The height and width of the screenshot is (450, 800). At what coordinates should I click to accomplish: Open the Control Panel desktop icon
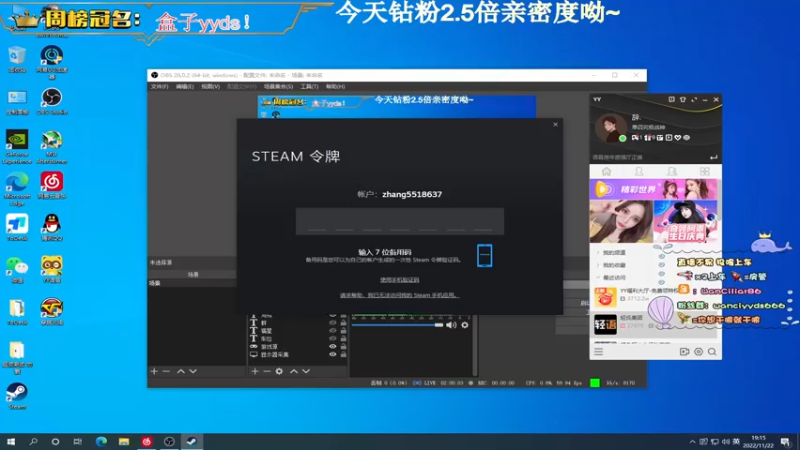[17, 101]
